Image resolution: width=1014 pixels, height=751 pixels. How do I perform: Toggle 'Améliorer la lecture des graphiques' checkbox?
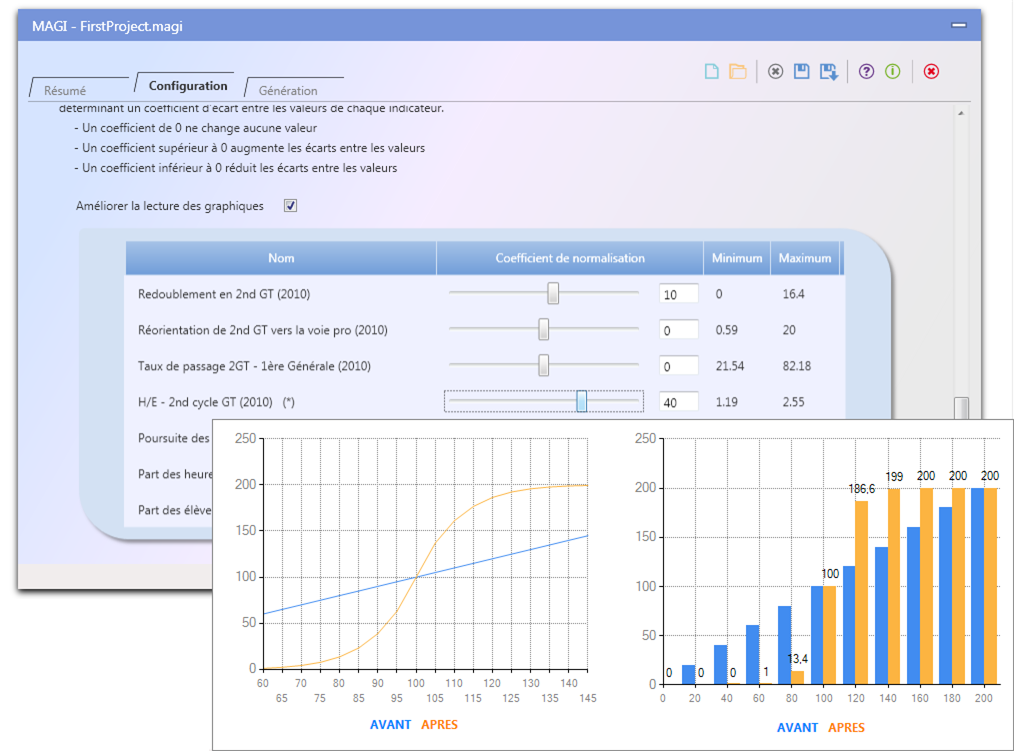point(291,206)
